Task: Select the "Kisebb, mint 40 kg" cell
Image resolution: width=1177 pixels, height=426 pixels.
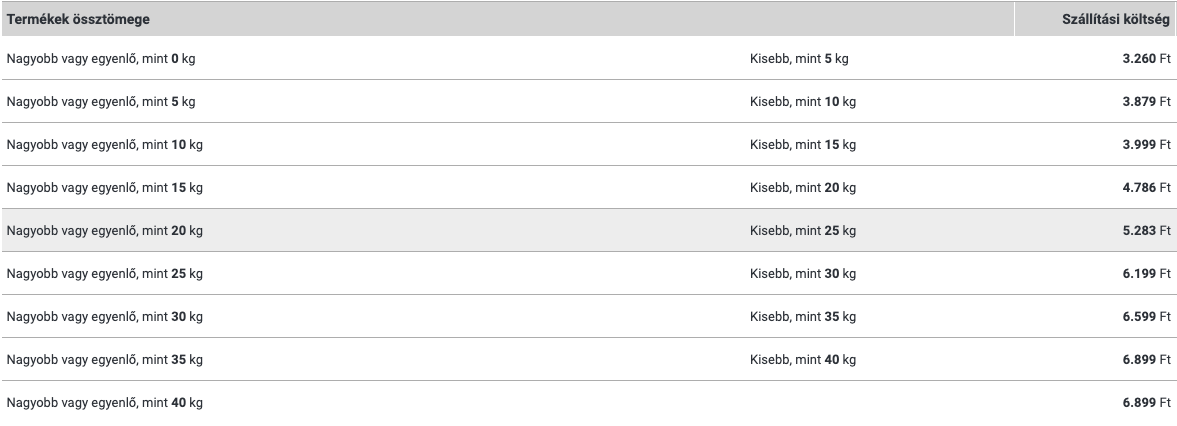Action: [803, 360]
